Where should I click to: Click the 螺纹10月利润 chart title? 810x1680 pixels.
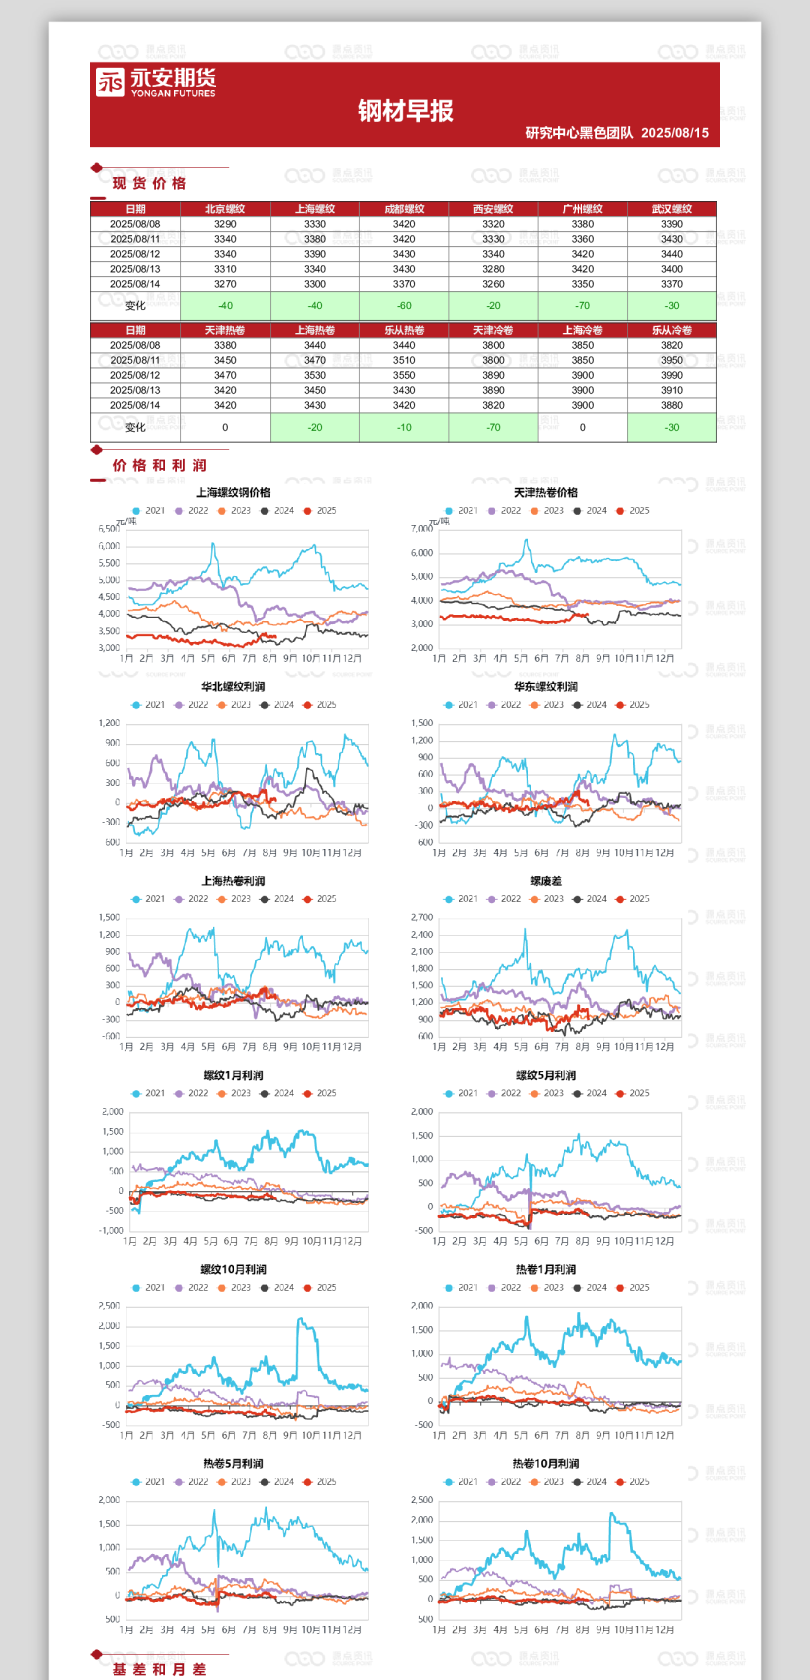233,1269
